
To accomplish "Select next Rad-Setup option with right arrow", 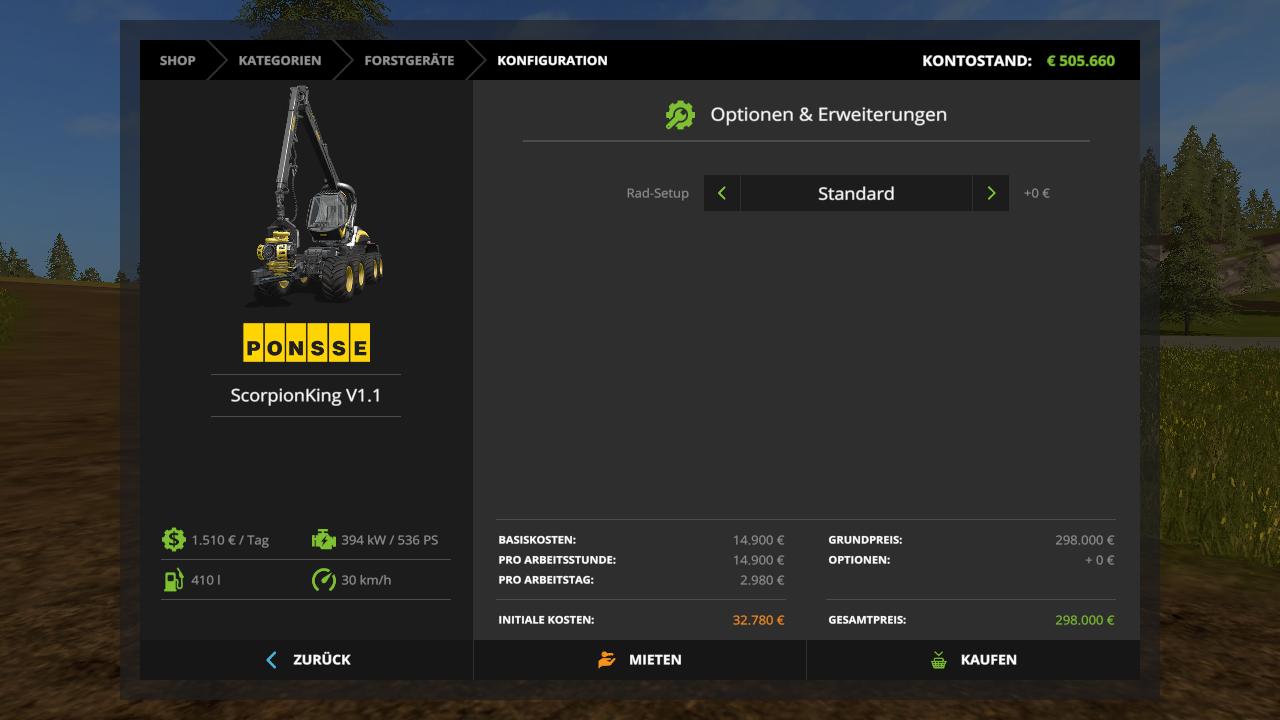I will (991, 193).
